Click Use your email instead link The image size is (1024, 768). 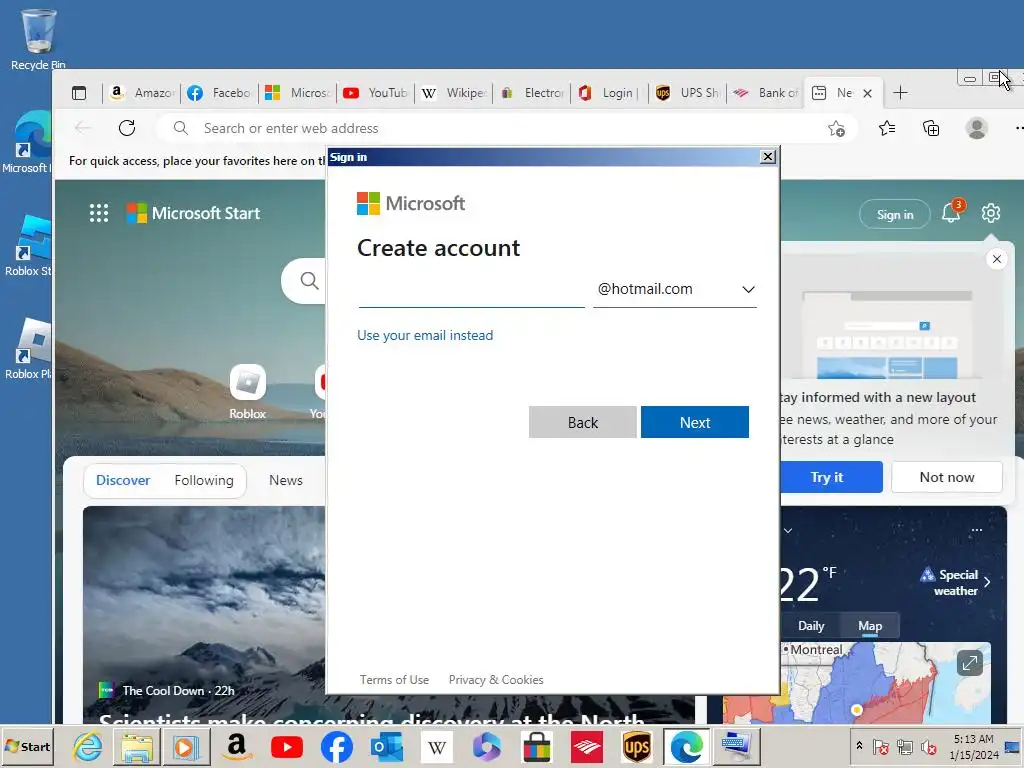click(x=425, y=335)
